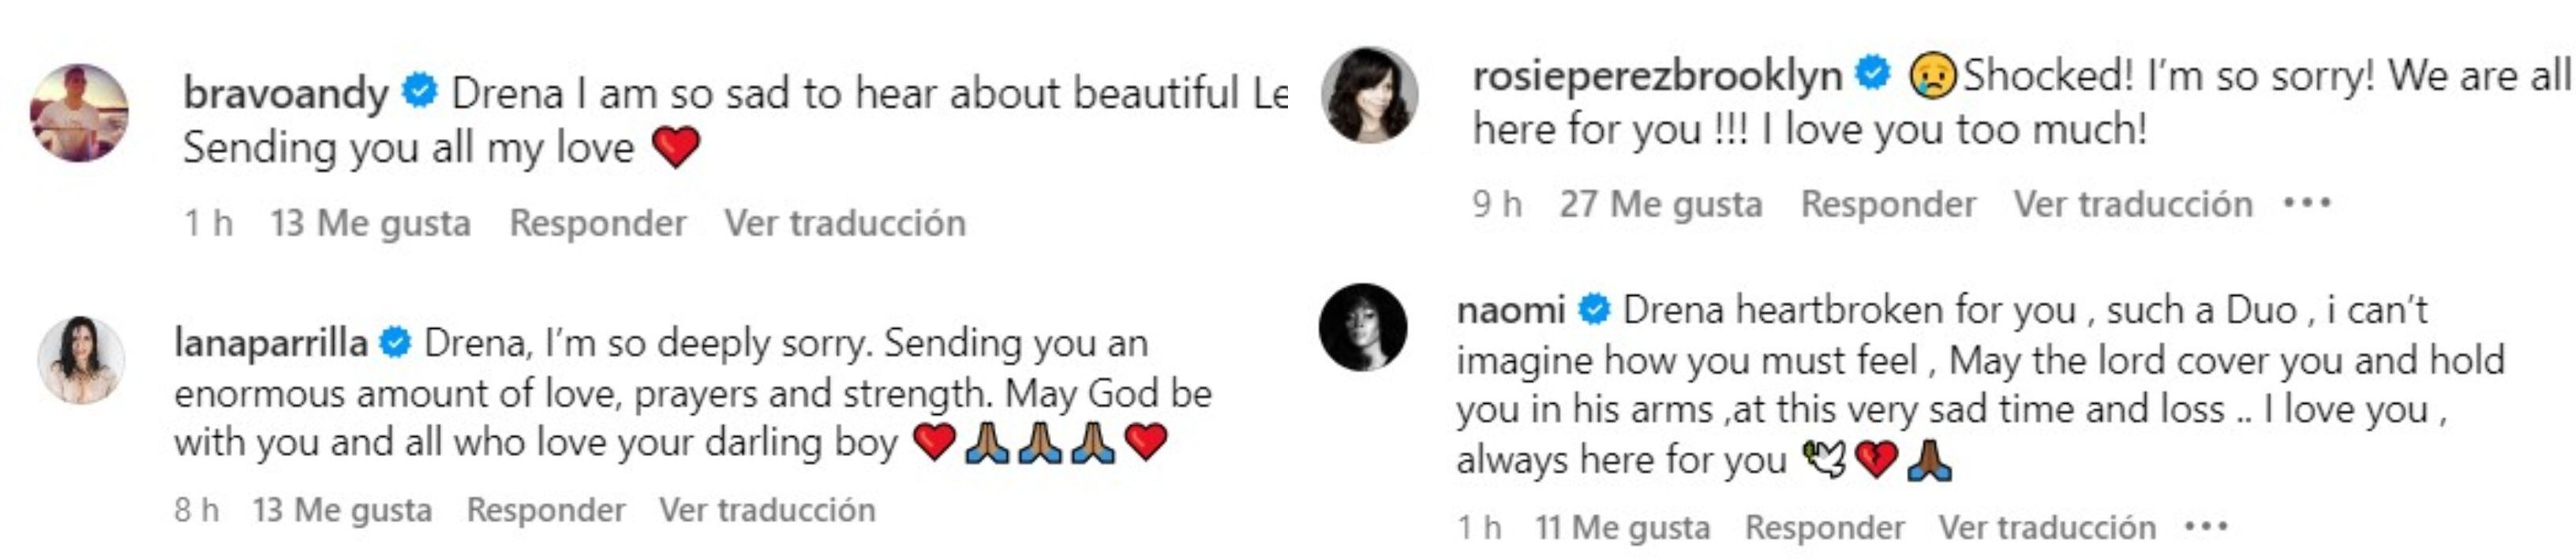This screenshot has width=2576, height=560.
Task: Click verified badge next to rosieperezbrooklyn
Action: 1873,73
